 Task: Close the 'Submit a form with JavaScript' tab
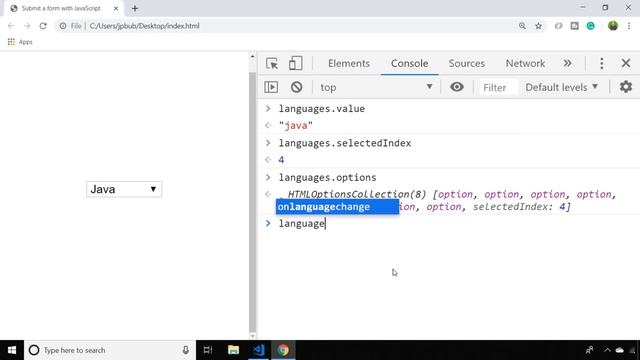click(x=116, y=8)
